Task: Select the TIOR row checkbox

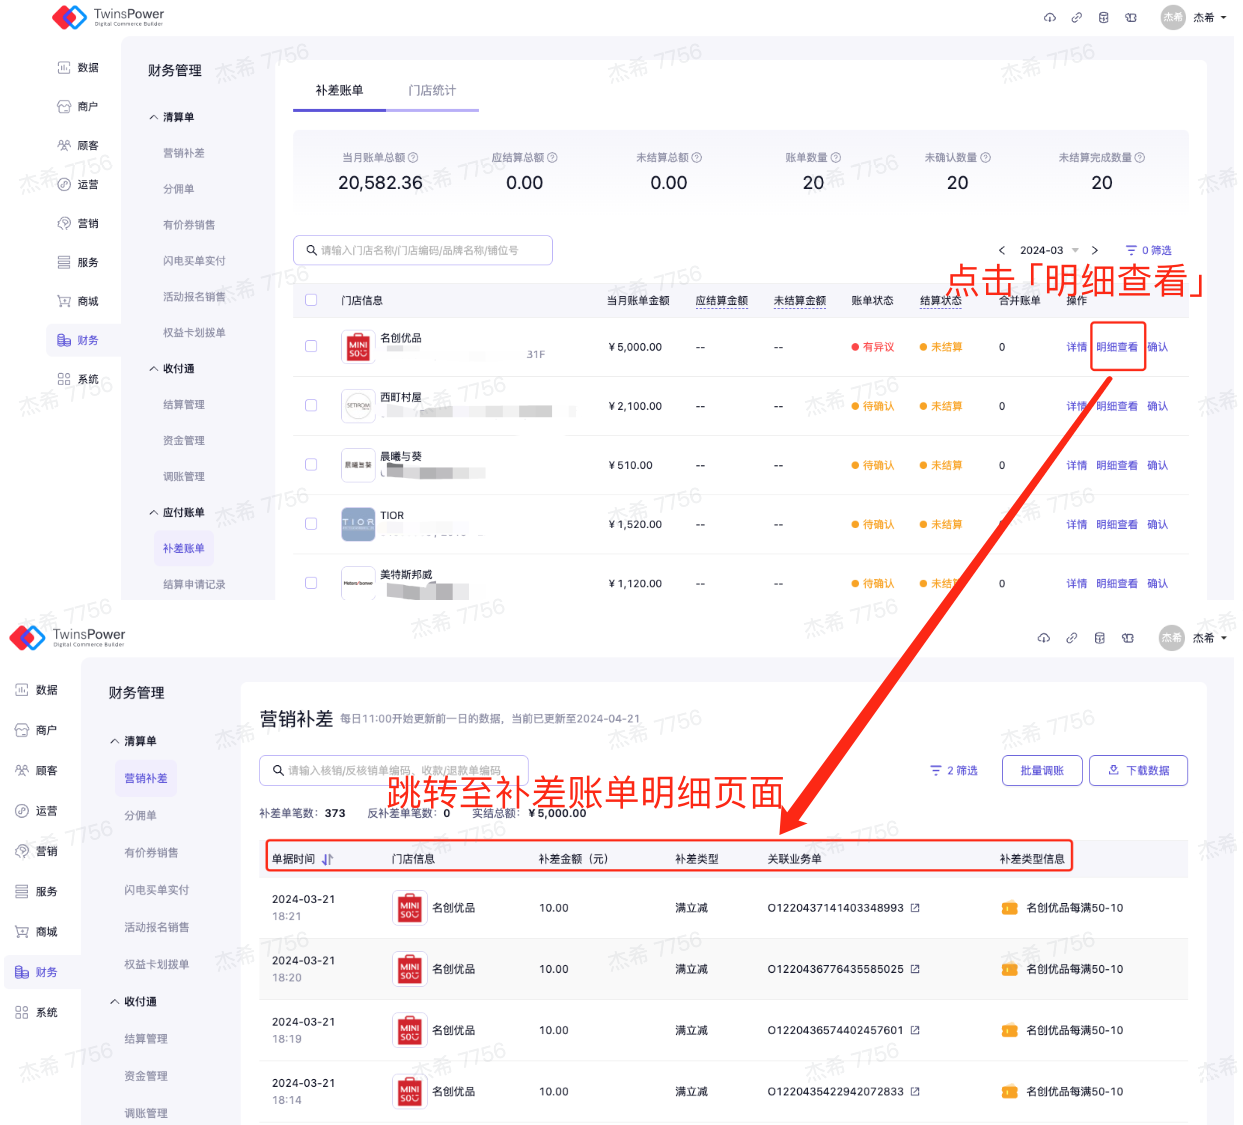Action: tap(311, 524)
